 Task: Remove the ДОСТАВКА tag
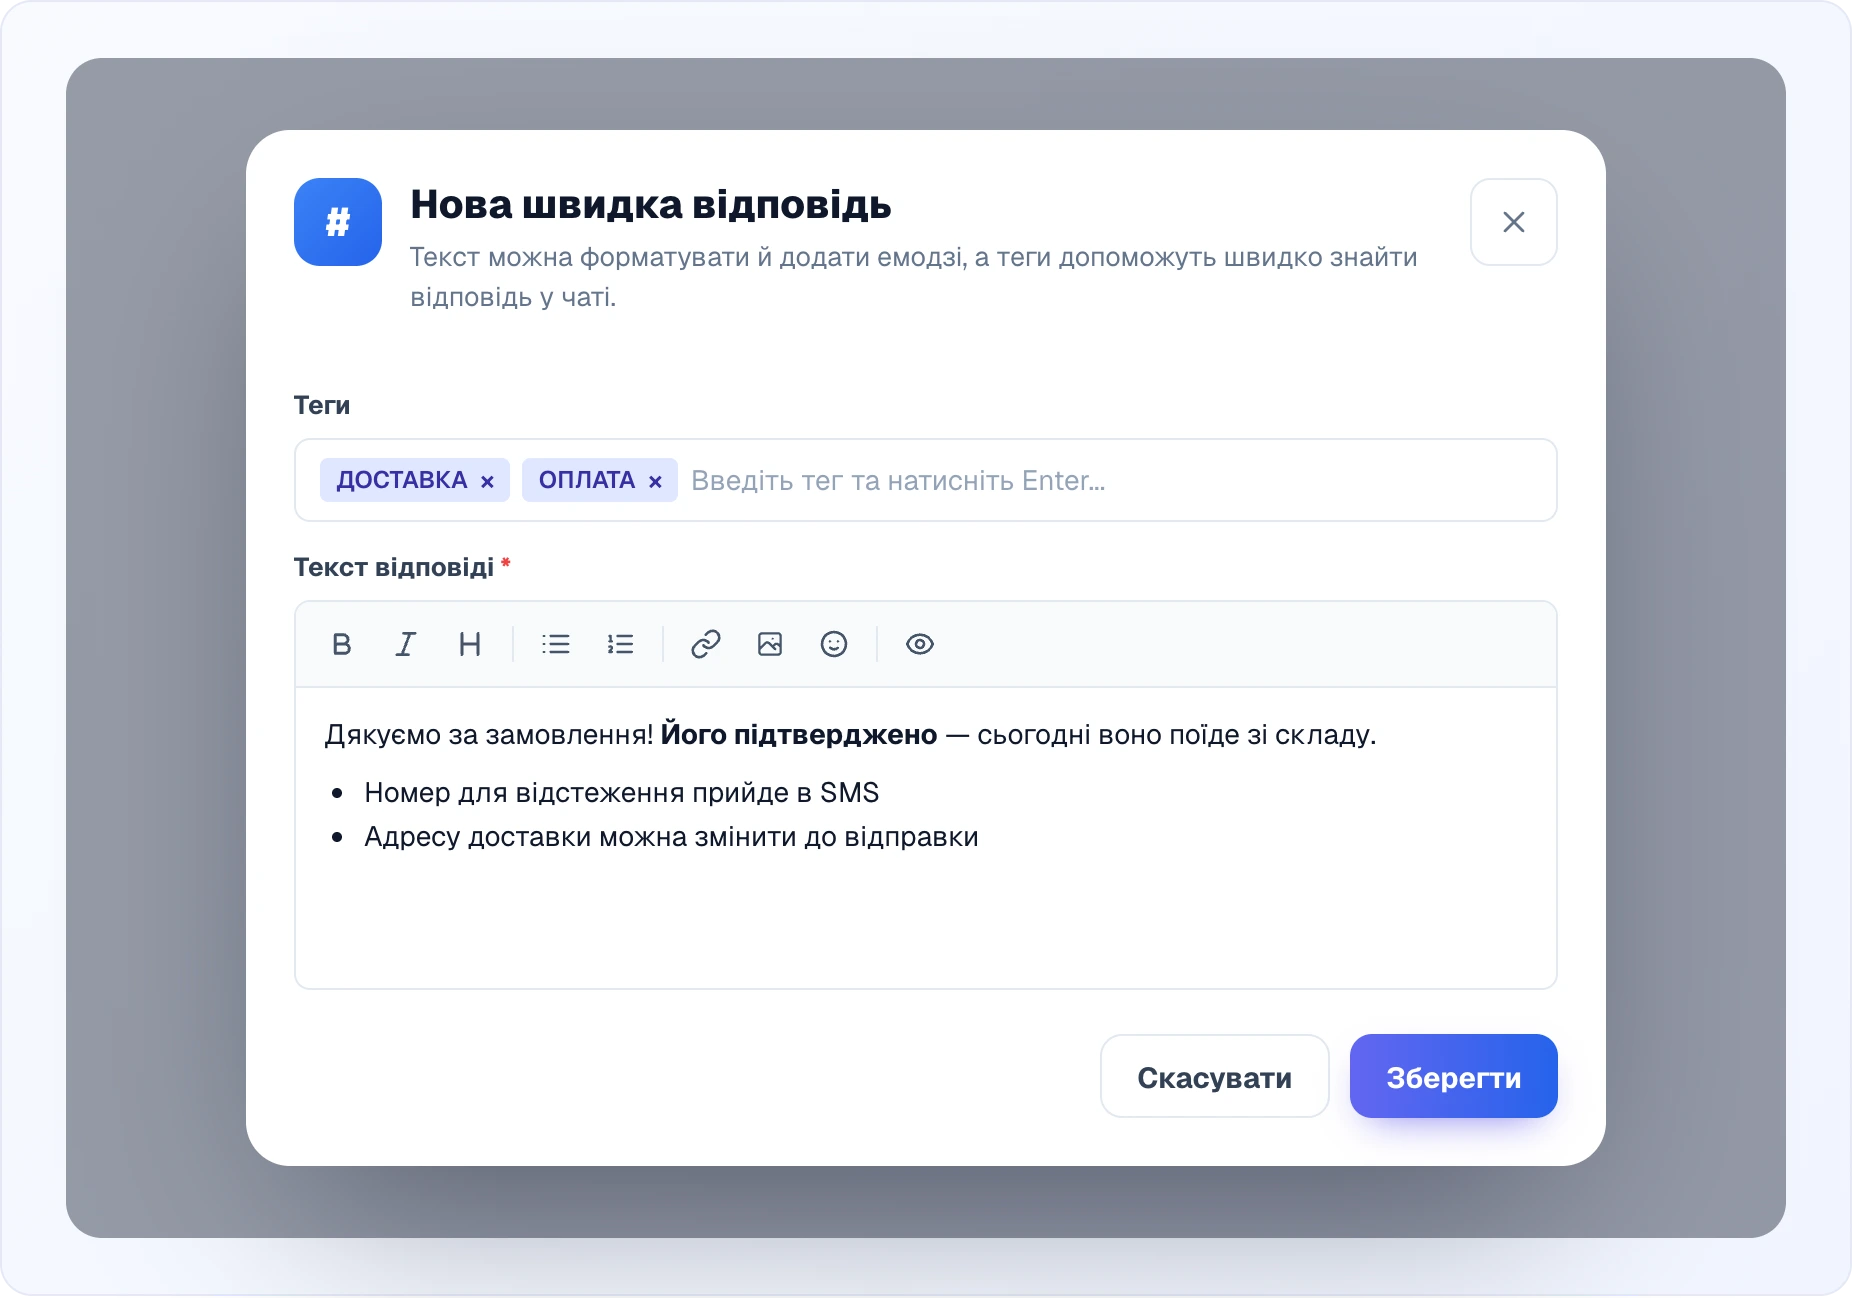click(487, 482)
